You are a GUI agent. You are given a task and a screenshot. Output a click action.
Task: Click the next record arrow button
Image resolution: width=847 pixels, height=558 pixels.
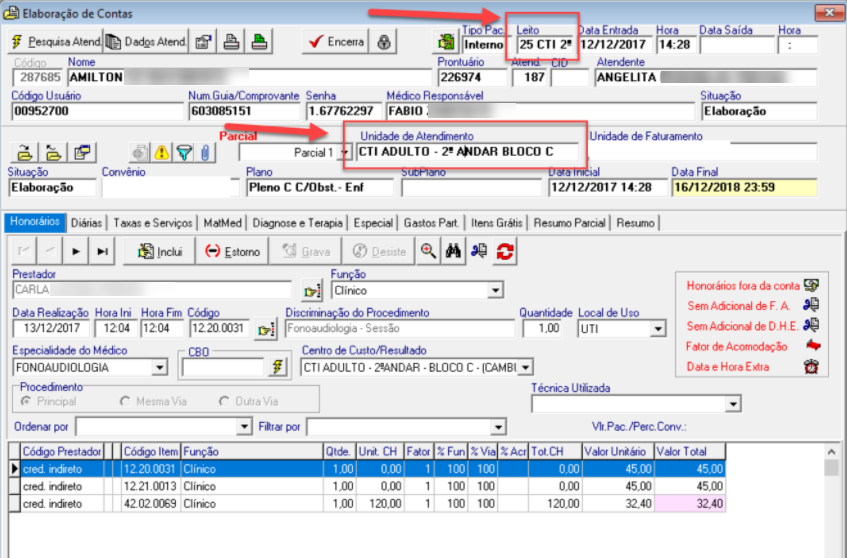76,251
